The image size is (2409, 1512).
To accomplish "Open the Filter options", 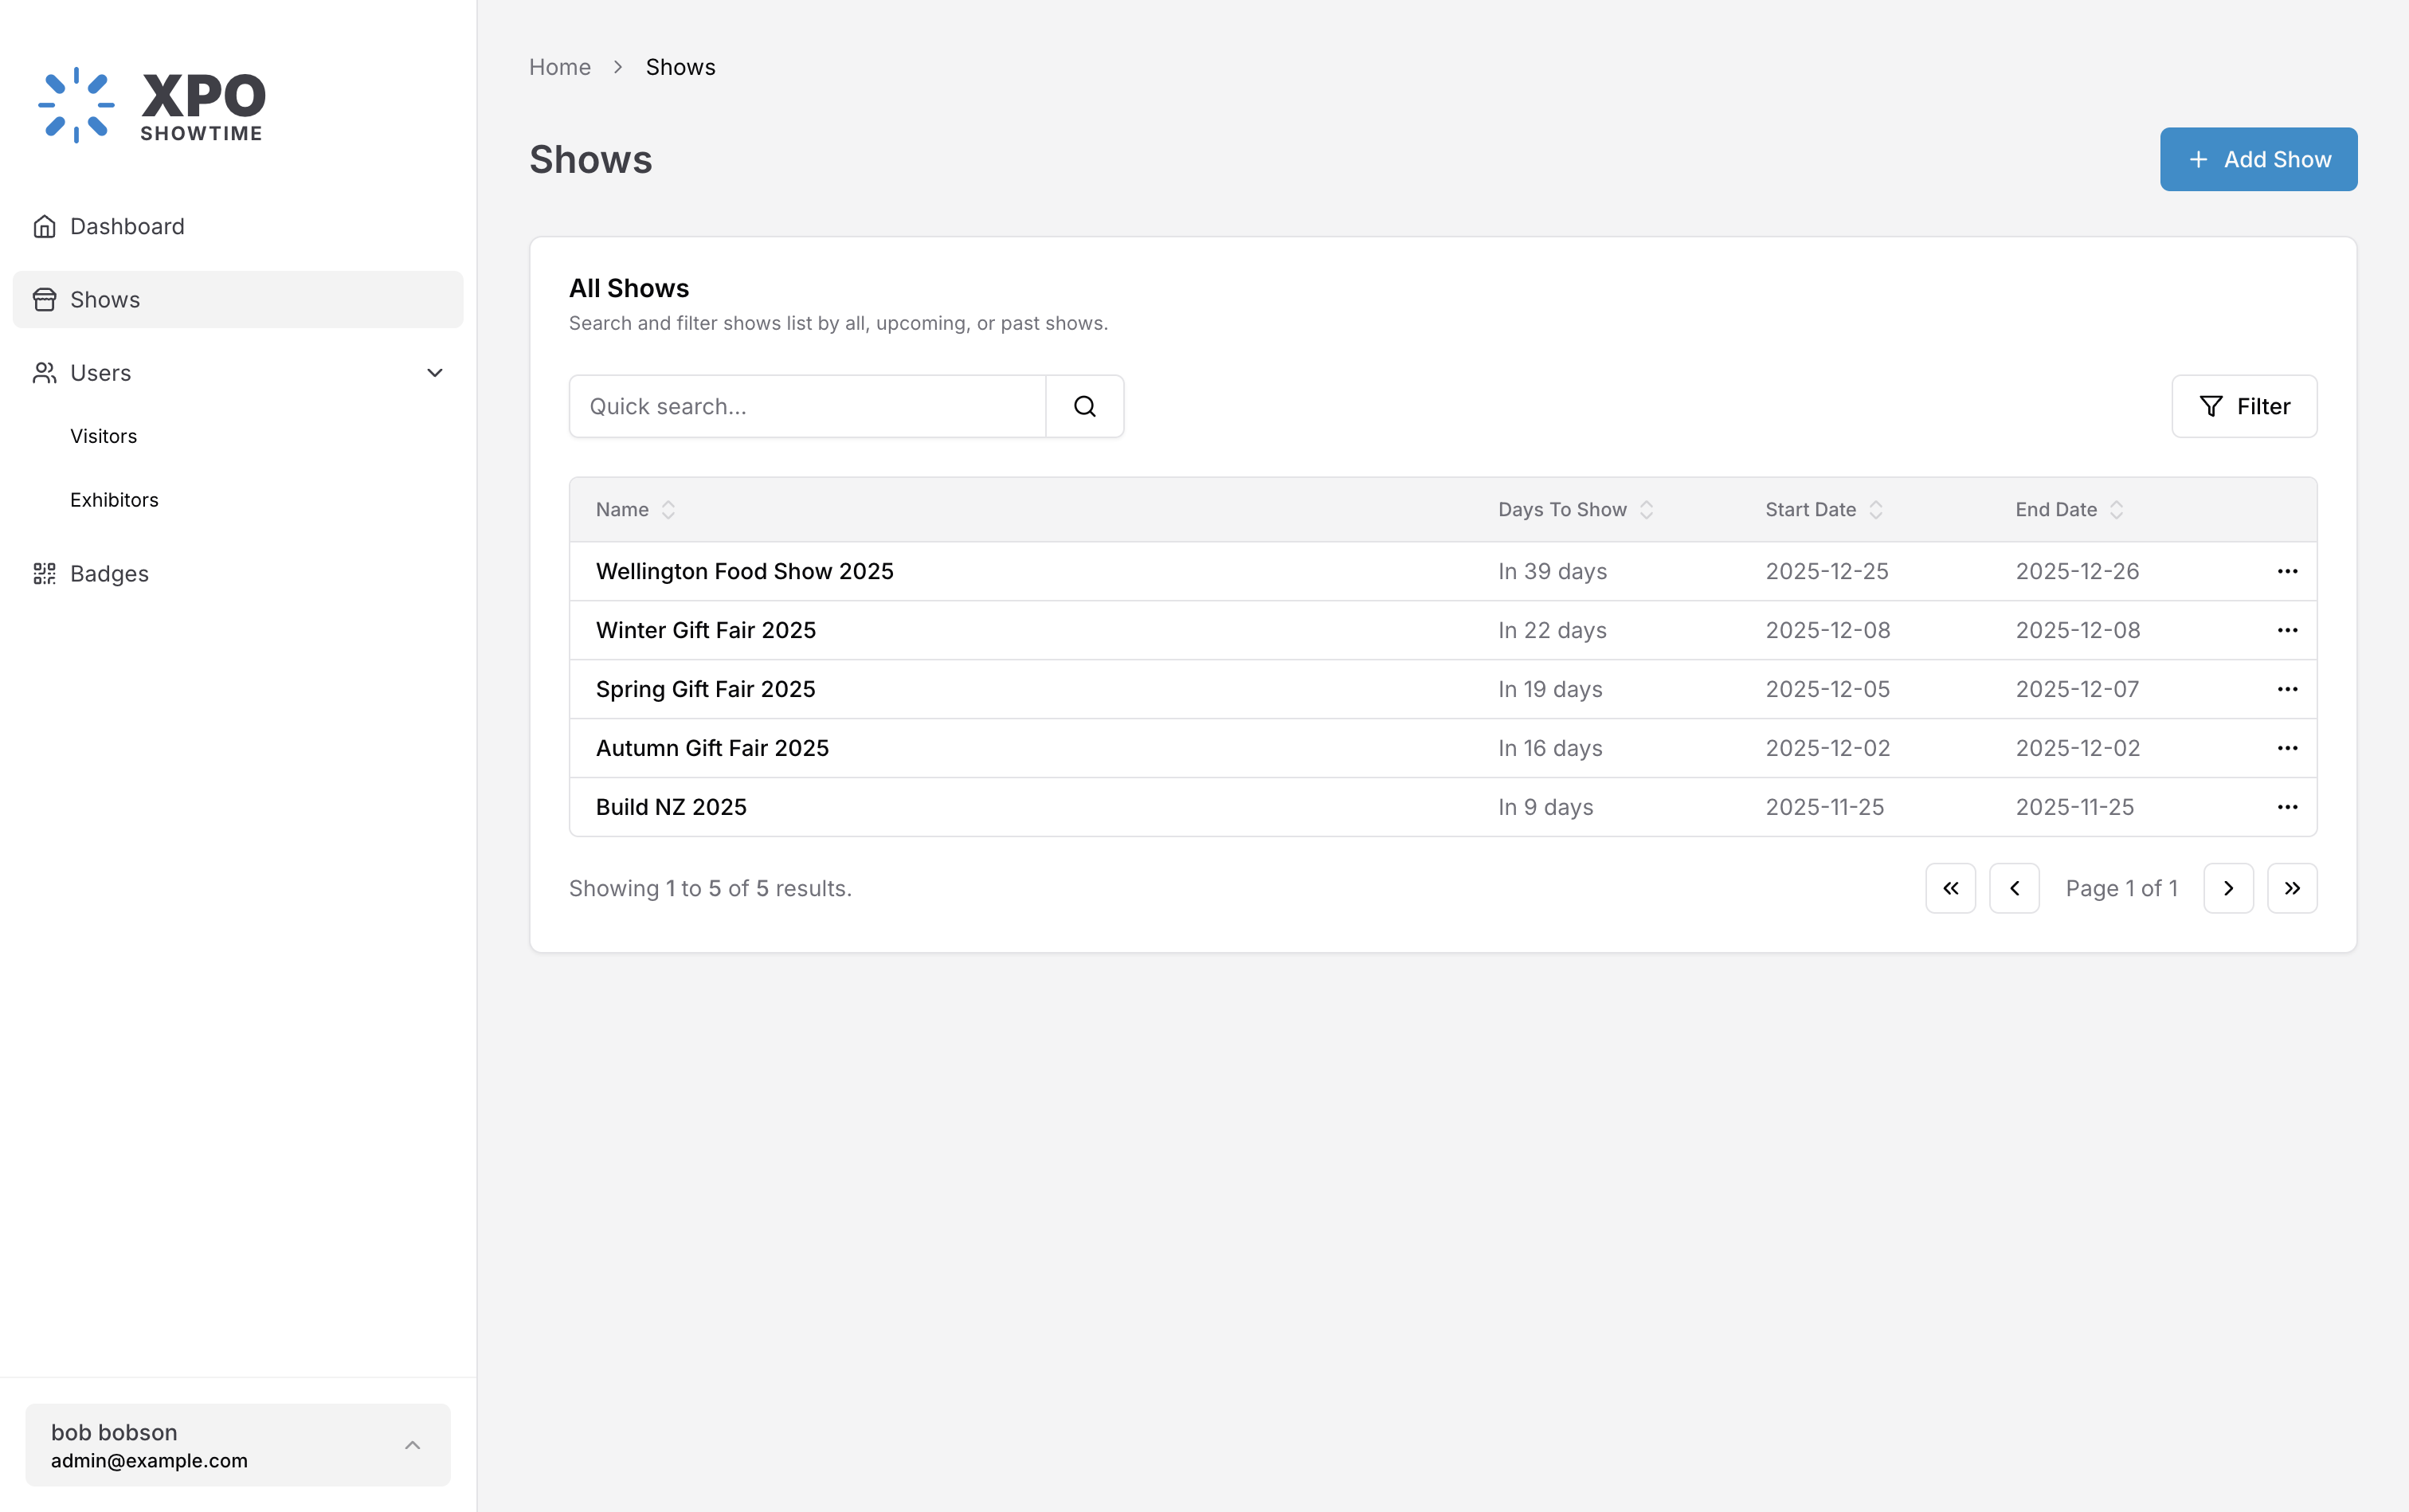I will (x=2244, y=406).
